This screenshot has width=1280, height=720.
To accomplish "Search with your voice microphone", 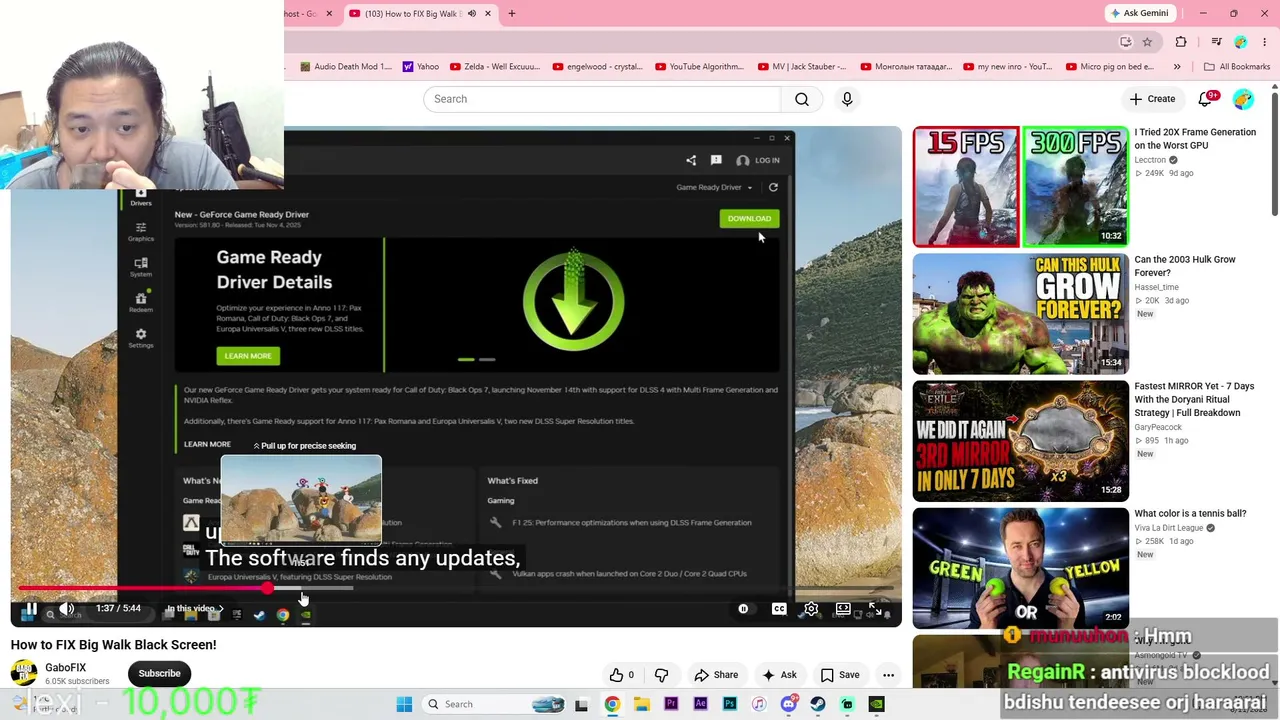I will (x=847, y=99).
